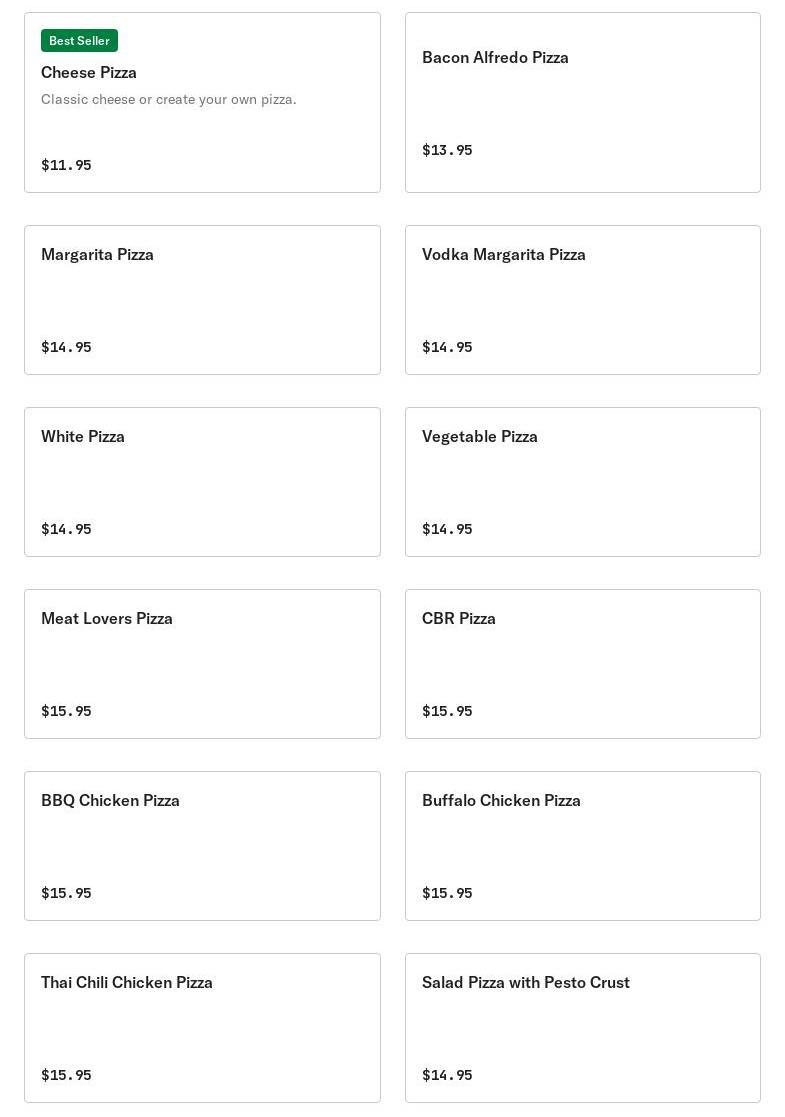The image size is (785, 1117).
Task: Click the $11.95 Cheese Pizza price
Action: [66, 165]
